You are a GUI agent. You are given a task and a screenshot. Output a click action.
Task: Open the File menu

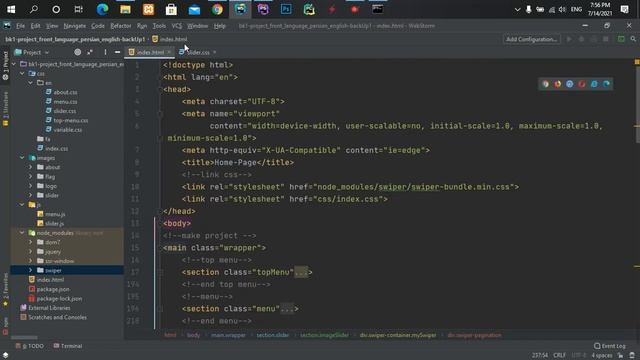(20, 26)
